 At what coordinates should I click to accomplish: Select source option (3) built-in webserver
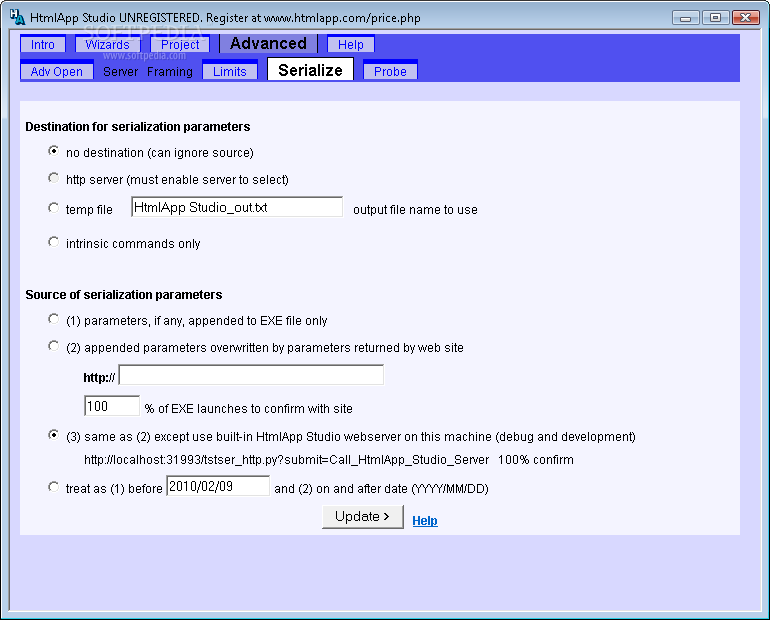54,435
